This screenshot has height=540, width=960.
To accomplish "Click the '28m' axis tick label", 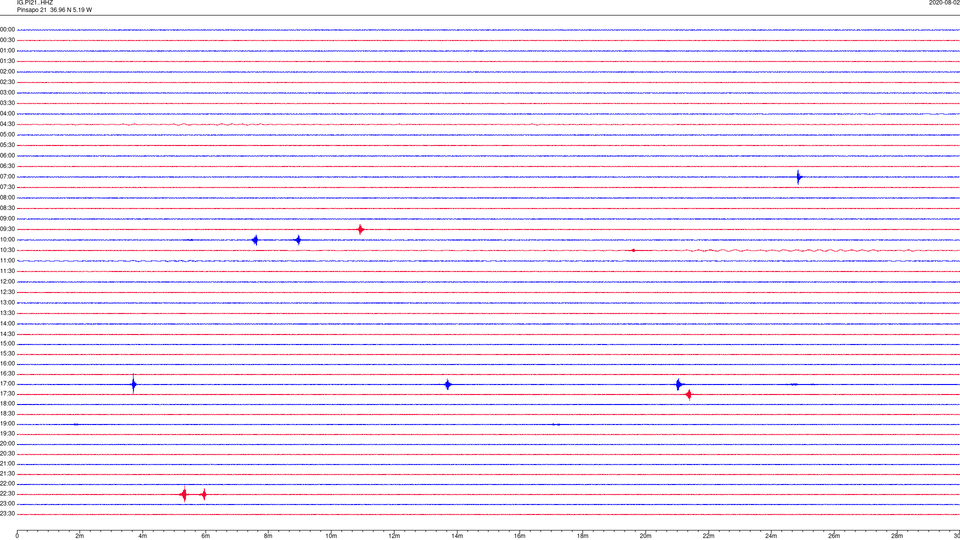I will (897, 536).
